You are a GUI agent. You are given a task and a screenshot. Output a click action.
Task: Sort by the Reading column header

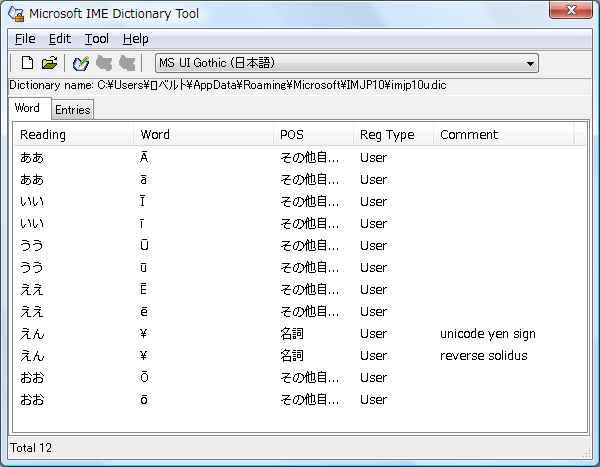click(73, 135)
